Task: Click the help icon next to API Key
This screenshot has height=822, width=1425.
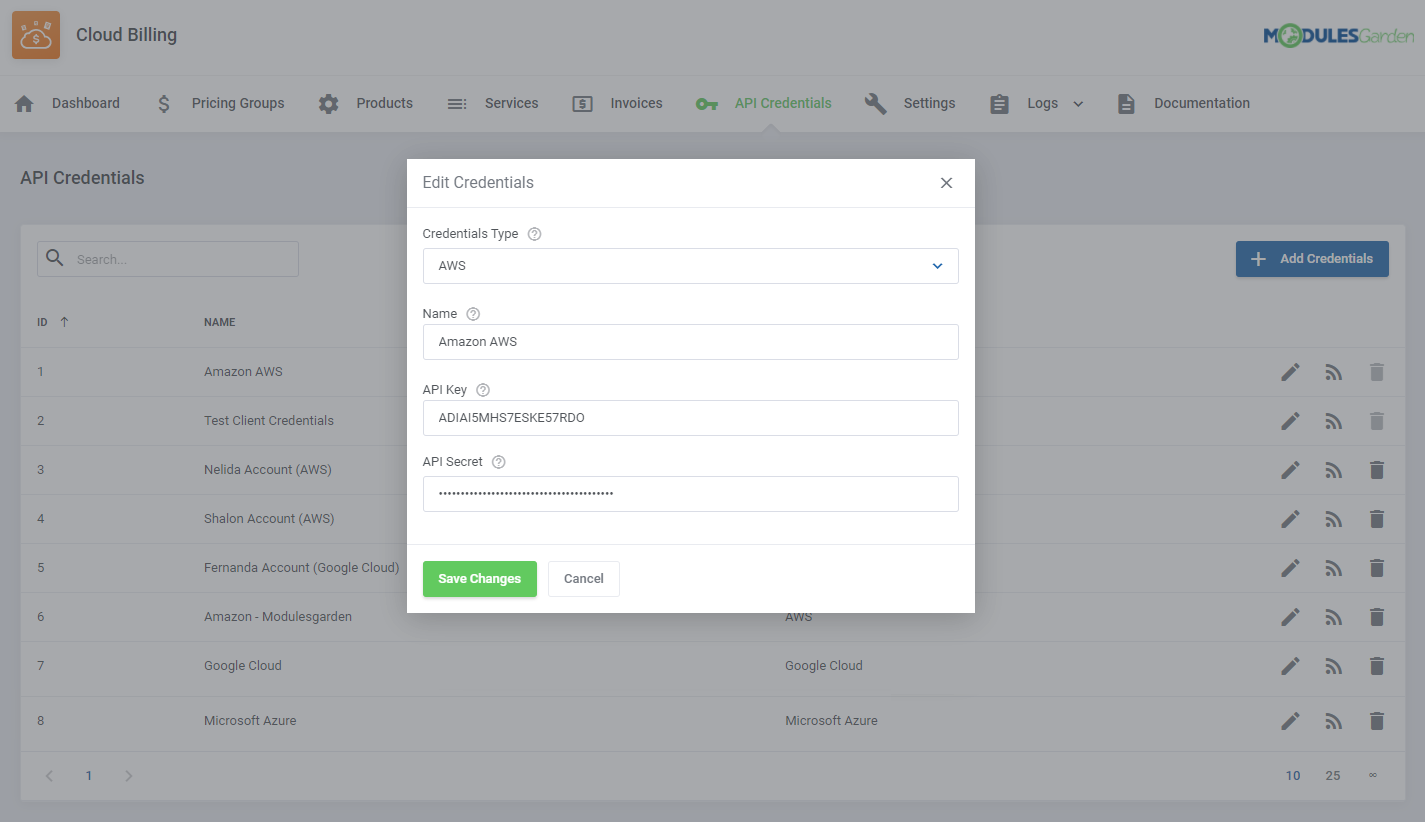Action: click(x=483, y=390)
